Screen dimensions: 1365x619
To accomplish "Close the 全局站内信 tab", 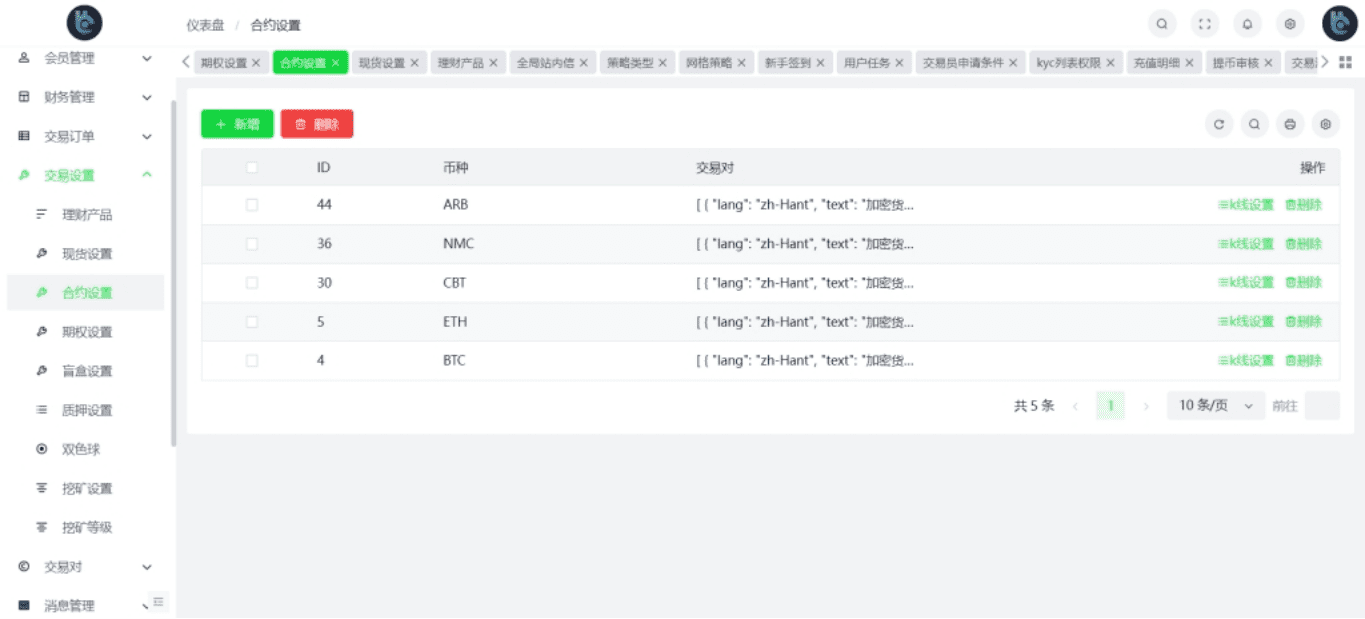I will pos(583,63).
